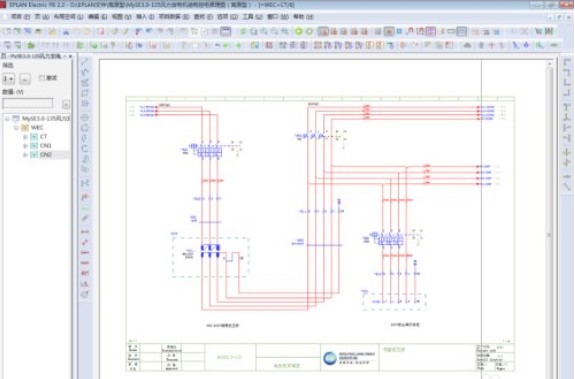Click the scroll-up arrow of drawing area
The height and width of the screenshot is (379, 575).
coord(549,64)
